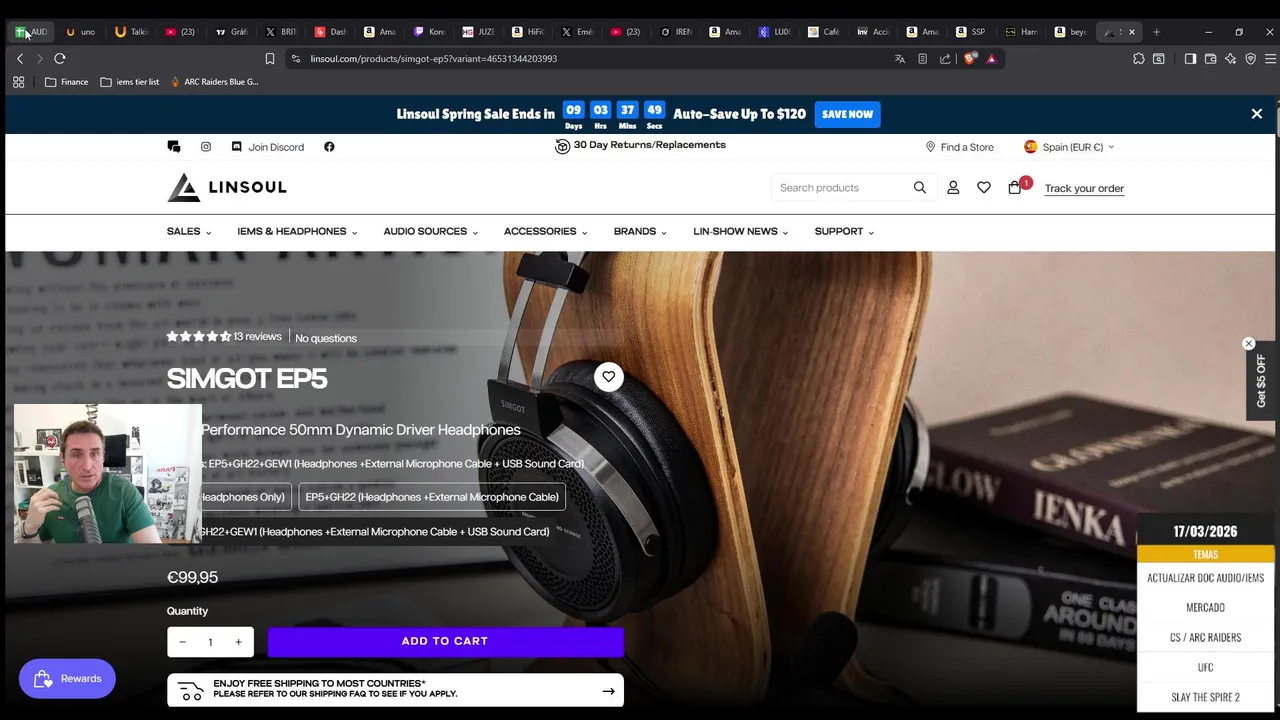Click ADD TO CART button

tap(445, 642)
